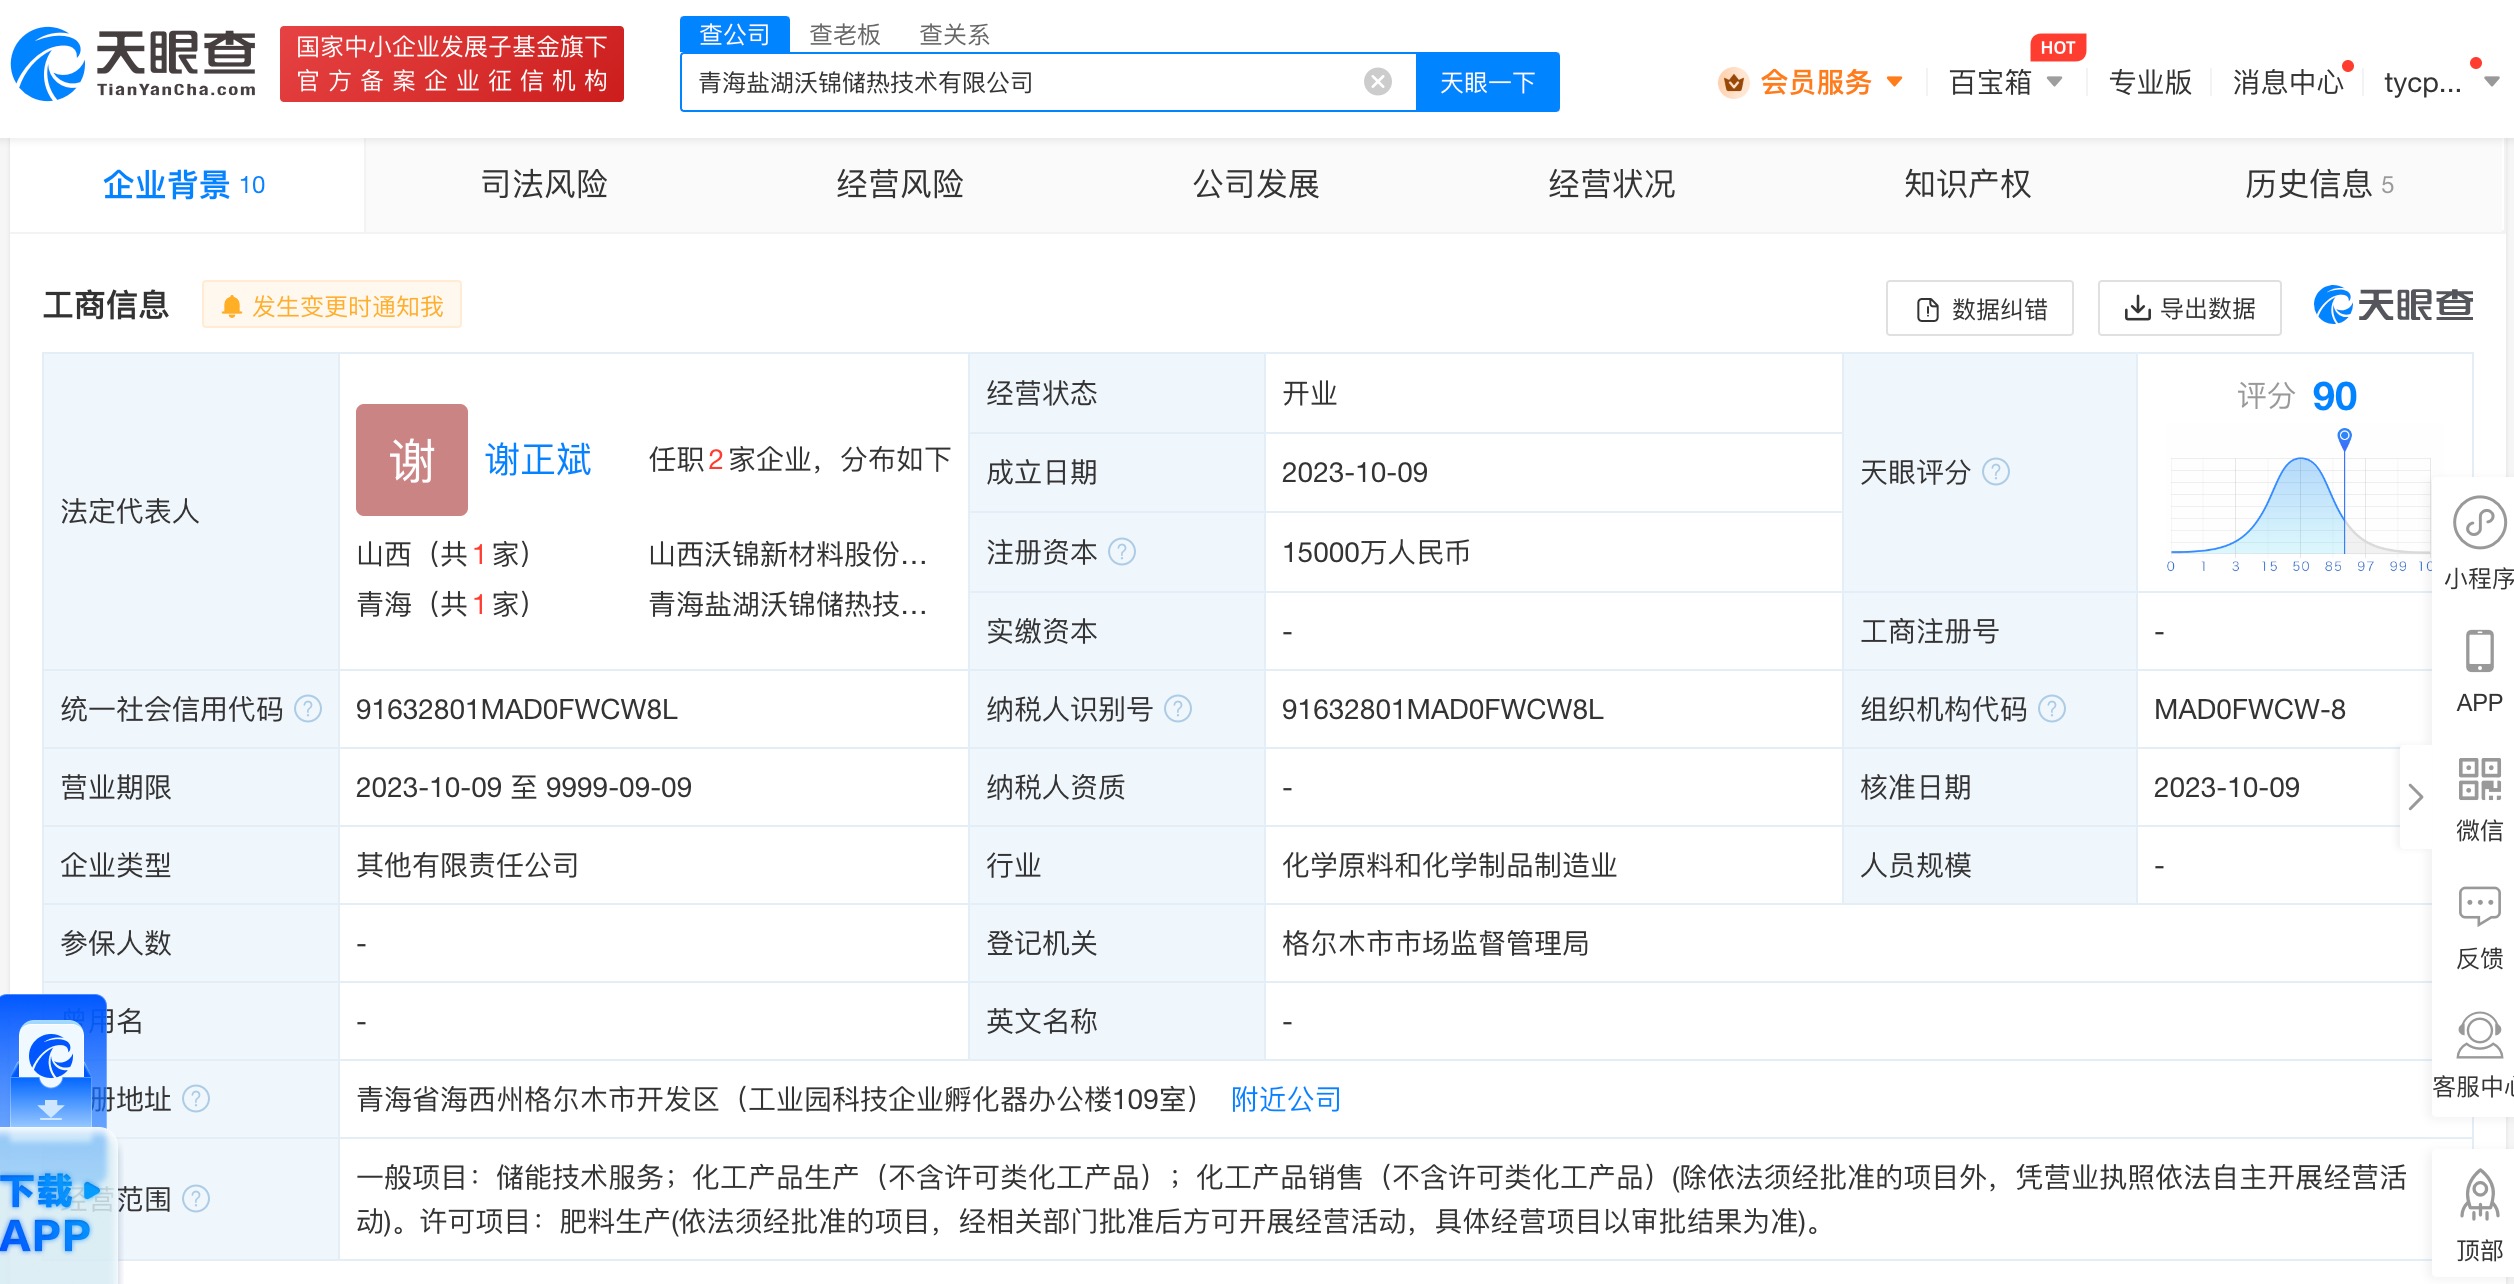Viewport: 2514px width, 1284px height.
Task: Expand the sidebar chevron arrow
Action: click(x=2416, y=797)
